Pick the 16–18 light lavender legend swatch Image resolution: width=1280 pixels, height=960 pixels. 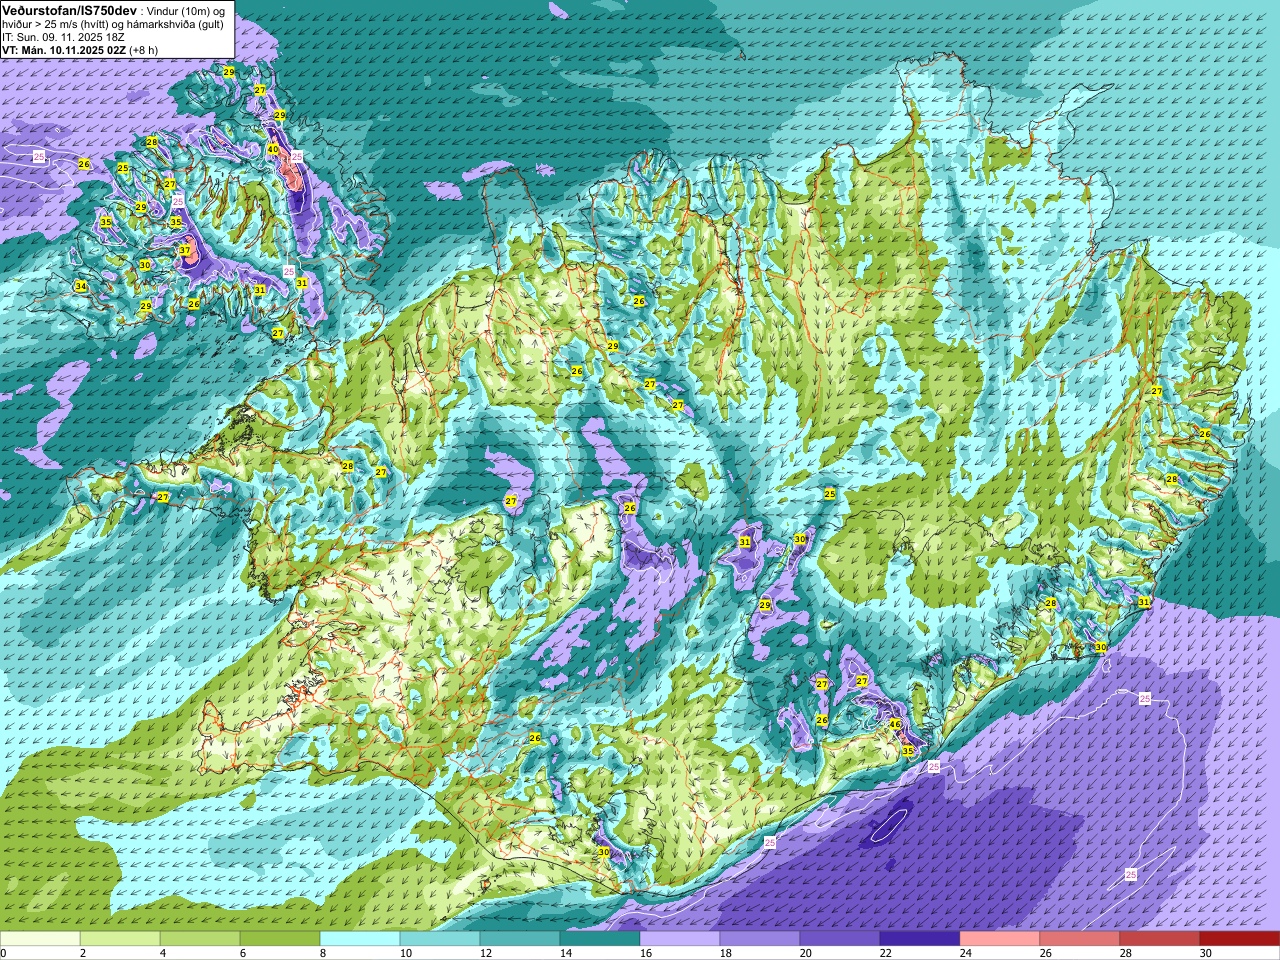(680, 939)
